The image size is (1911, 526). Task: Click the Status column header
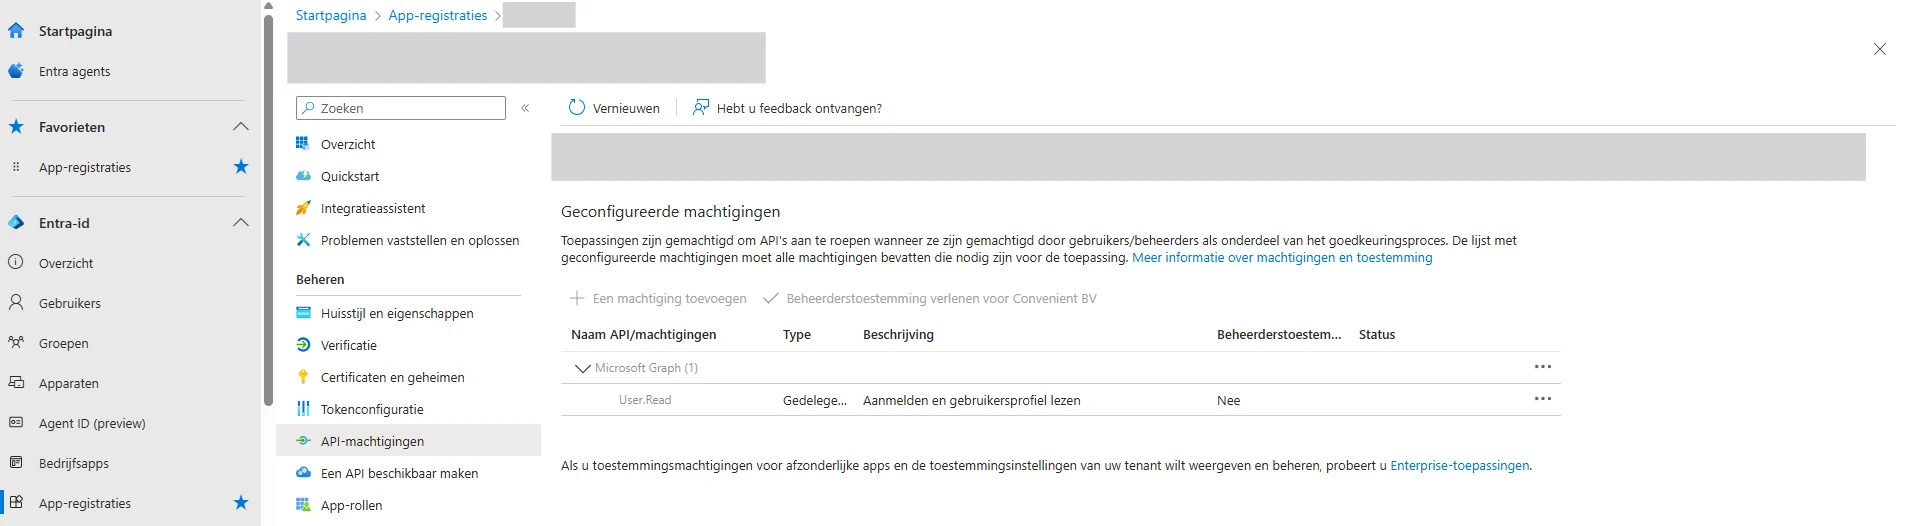[x=1377, y=335]
